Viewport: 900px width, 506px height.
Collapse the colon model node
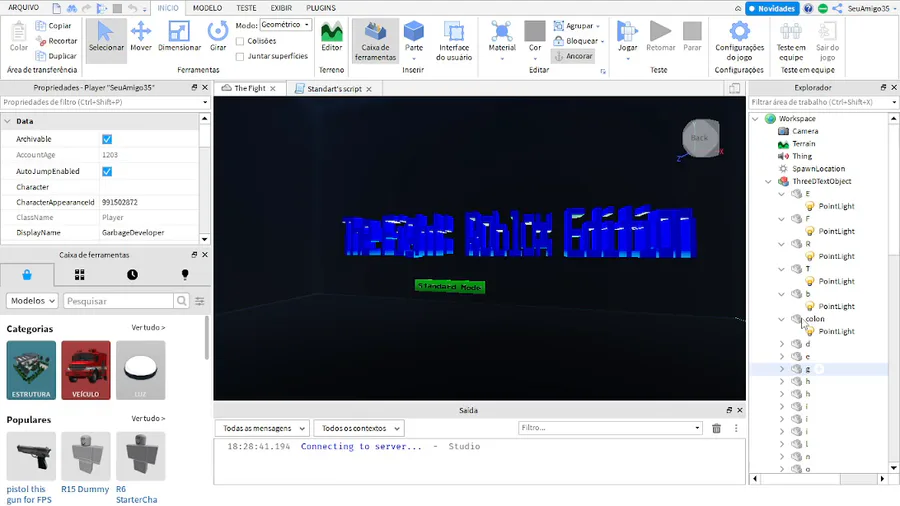coord(781,319)
